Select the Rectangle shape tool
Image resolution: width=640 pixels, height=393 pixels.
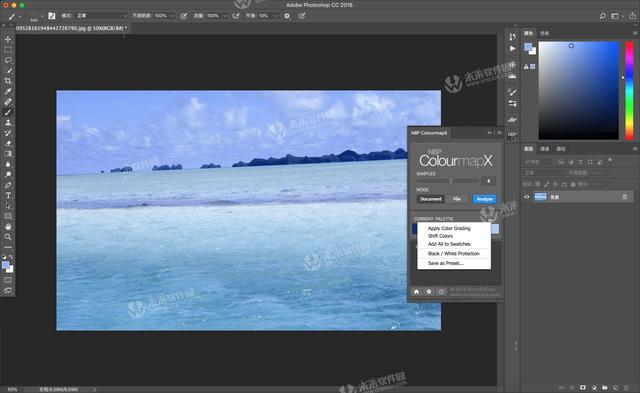click(8, 216)
